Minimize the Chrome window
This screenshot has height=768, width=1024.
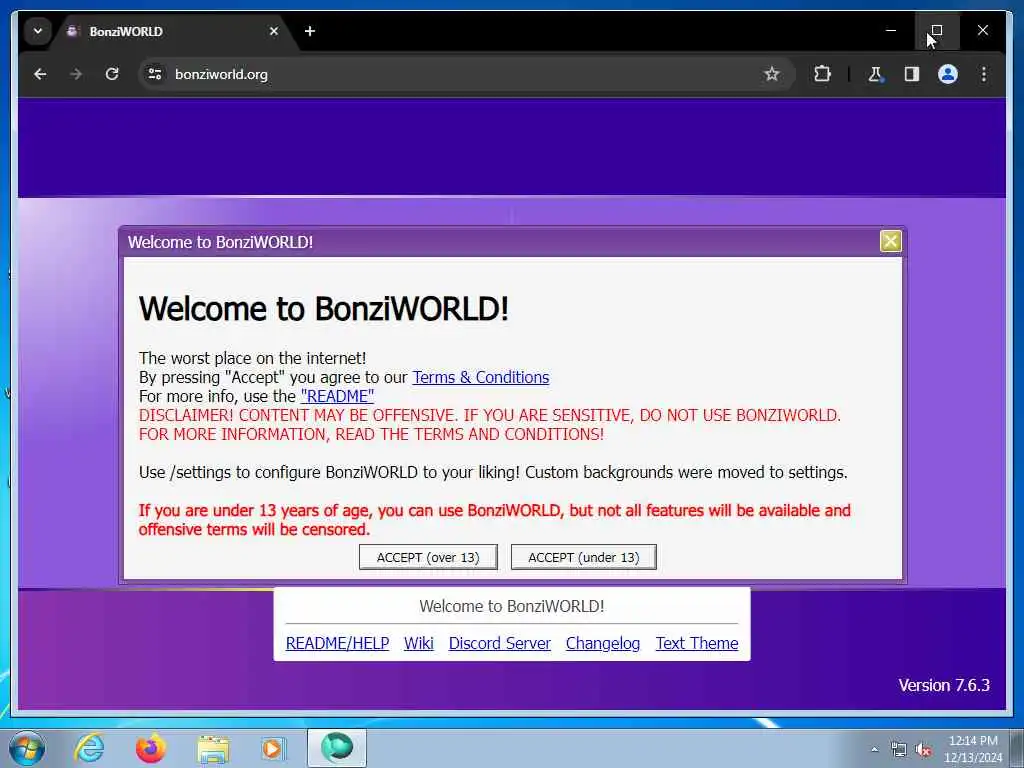click(891, 30)
